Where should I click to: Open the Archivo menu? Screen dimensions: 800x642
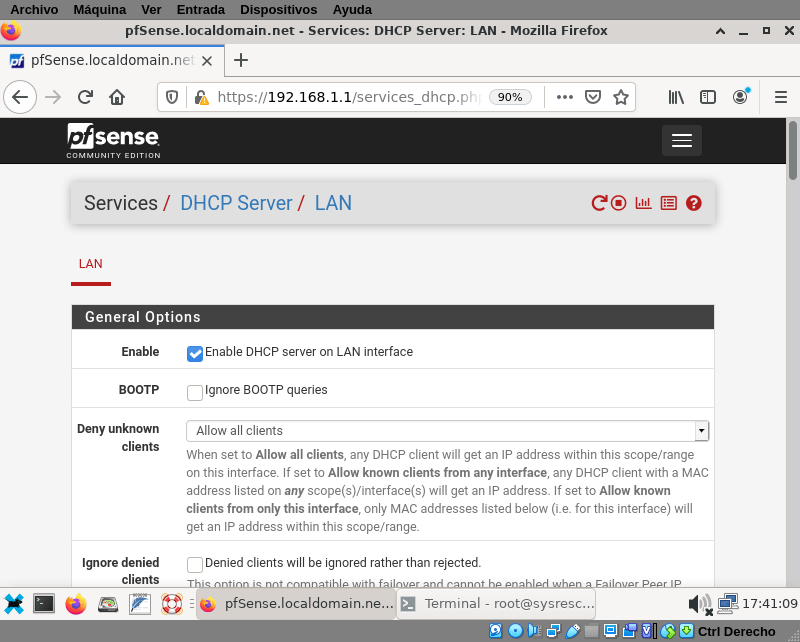(x=34, y=10)
